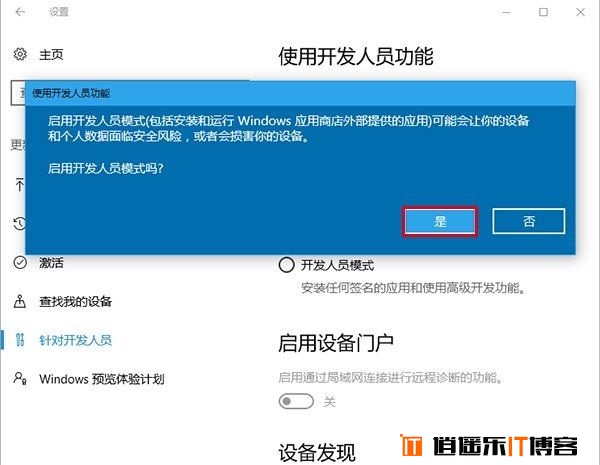Image resolution: width=600 pixels, height=465 pixels.
Task: Click the 针对开发人员 tools icon
Action: [20, 340]
